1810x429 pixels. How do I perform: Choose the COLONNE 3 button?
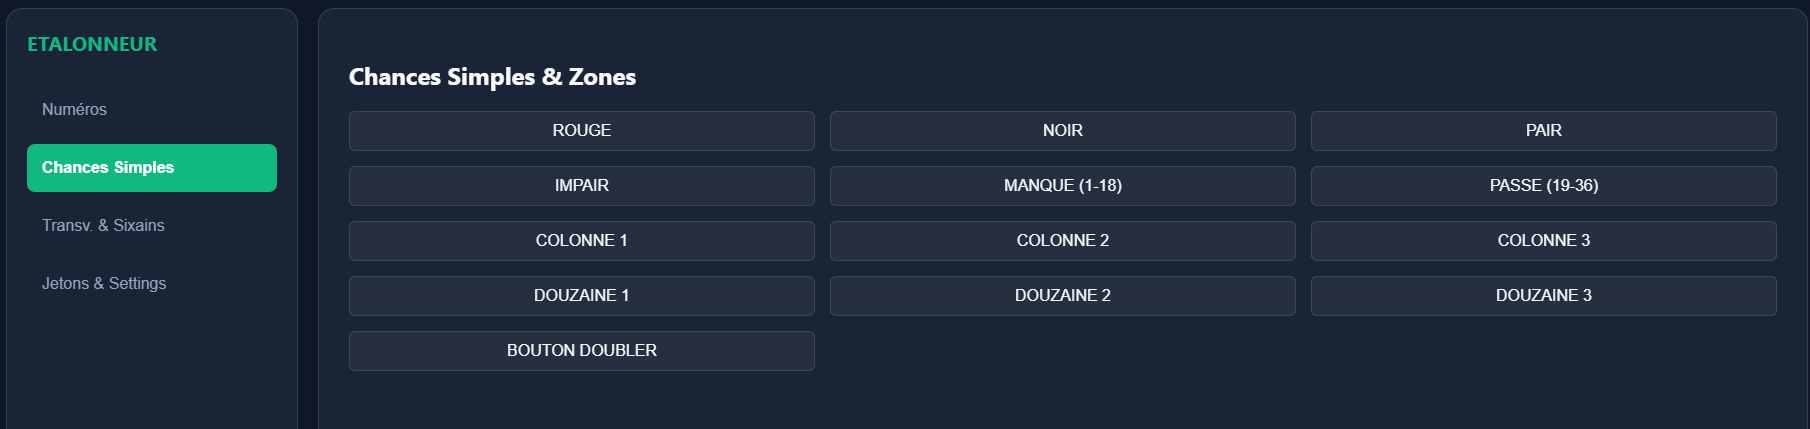(x=1543, y=241)
